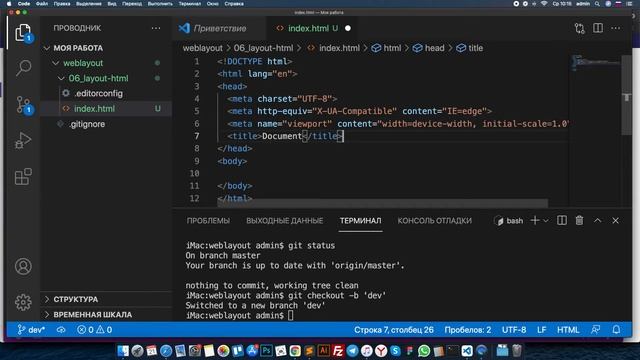The image size is (640, 360).
Task: Open the Source Control view
Action: pos(23,104)
